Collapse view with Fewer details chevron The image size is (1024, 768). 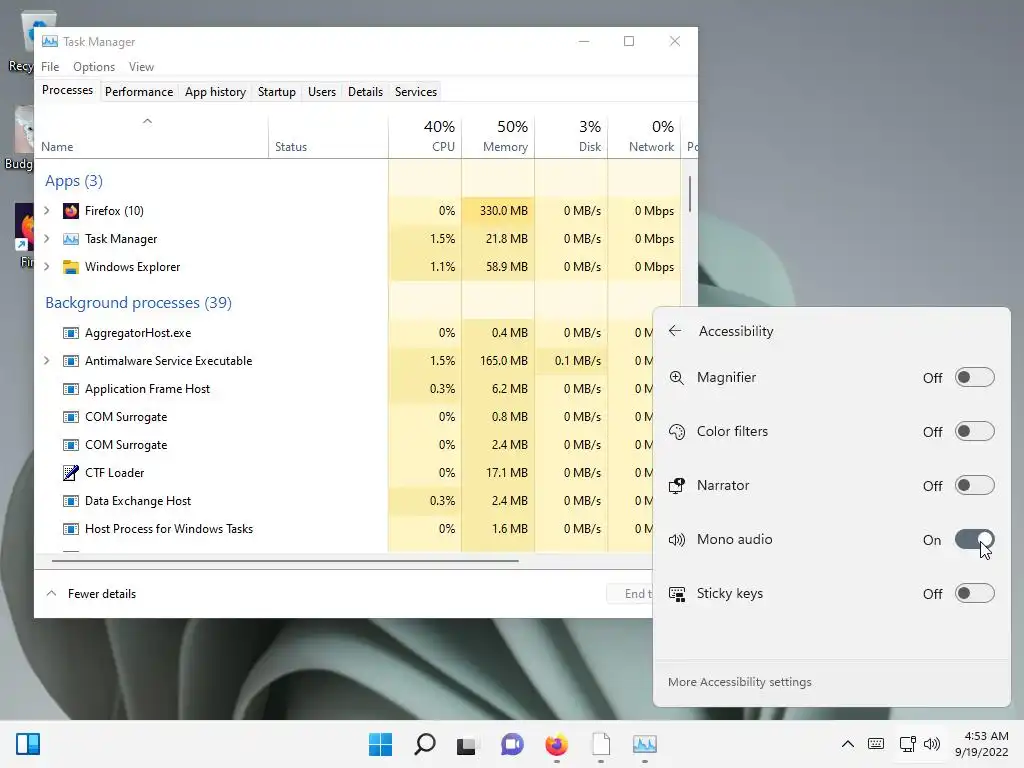51,594
